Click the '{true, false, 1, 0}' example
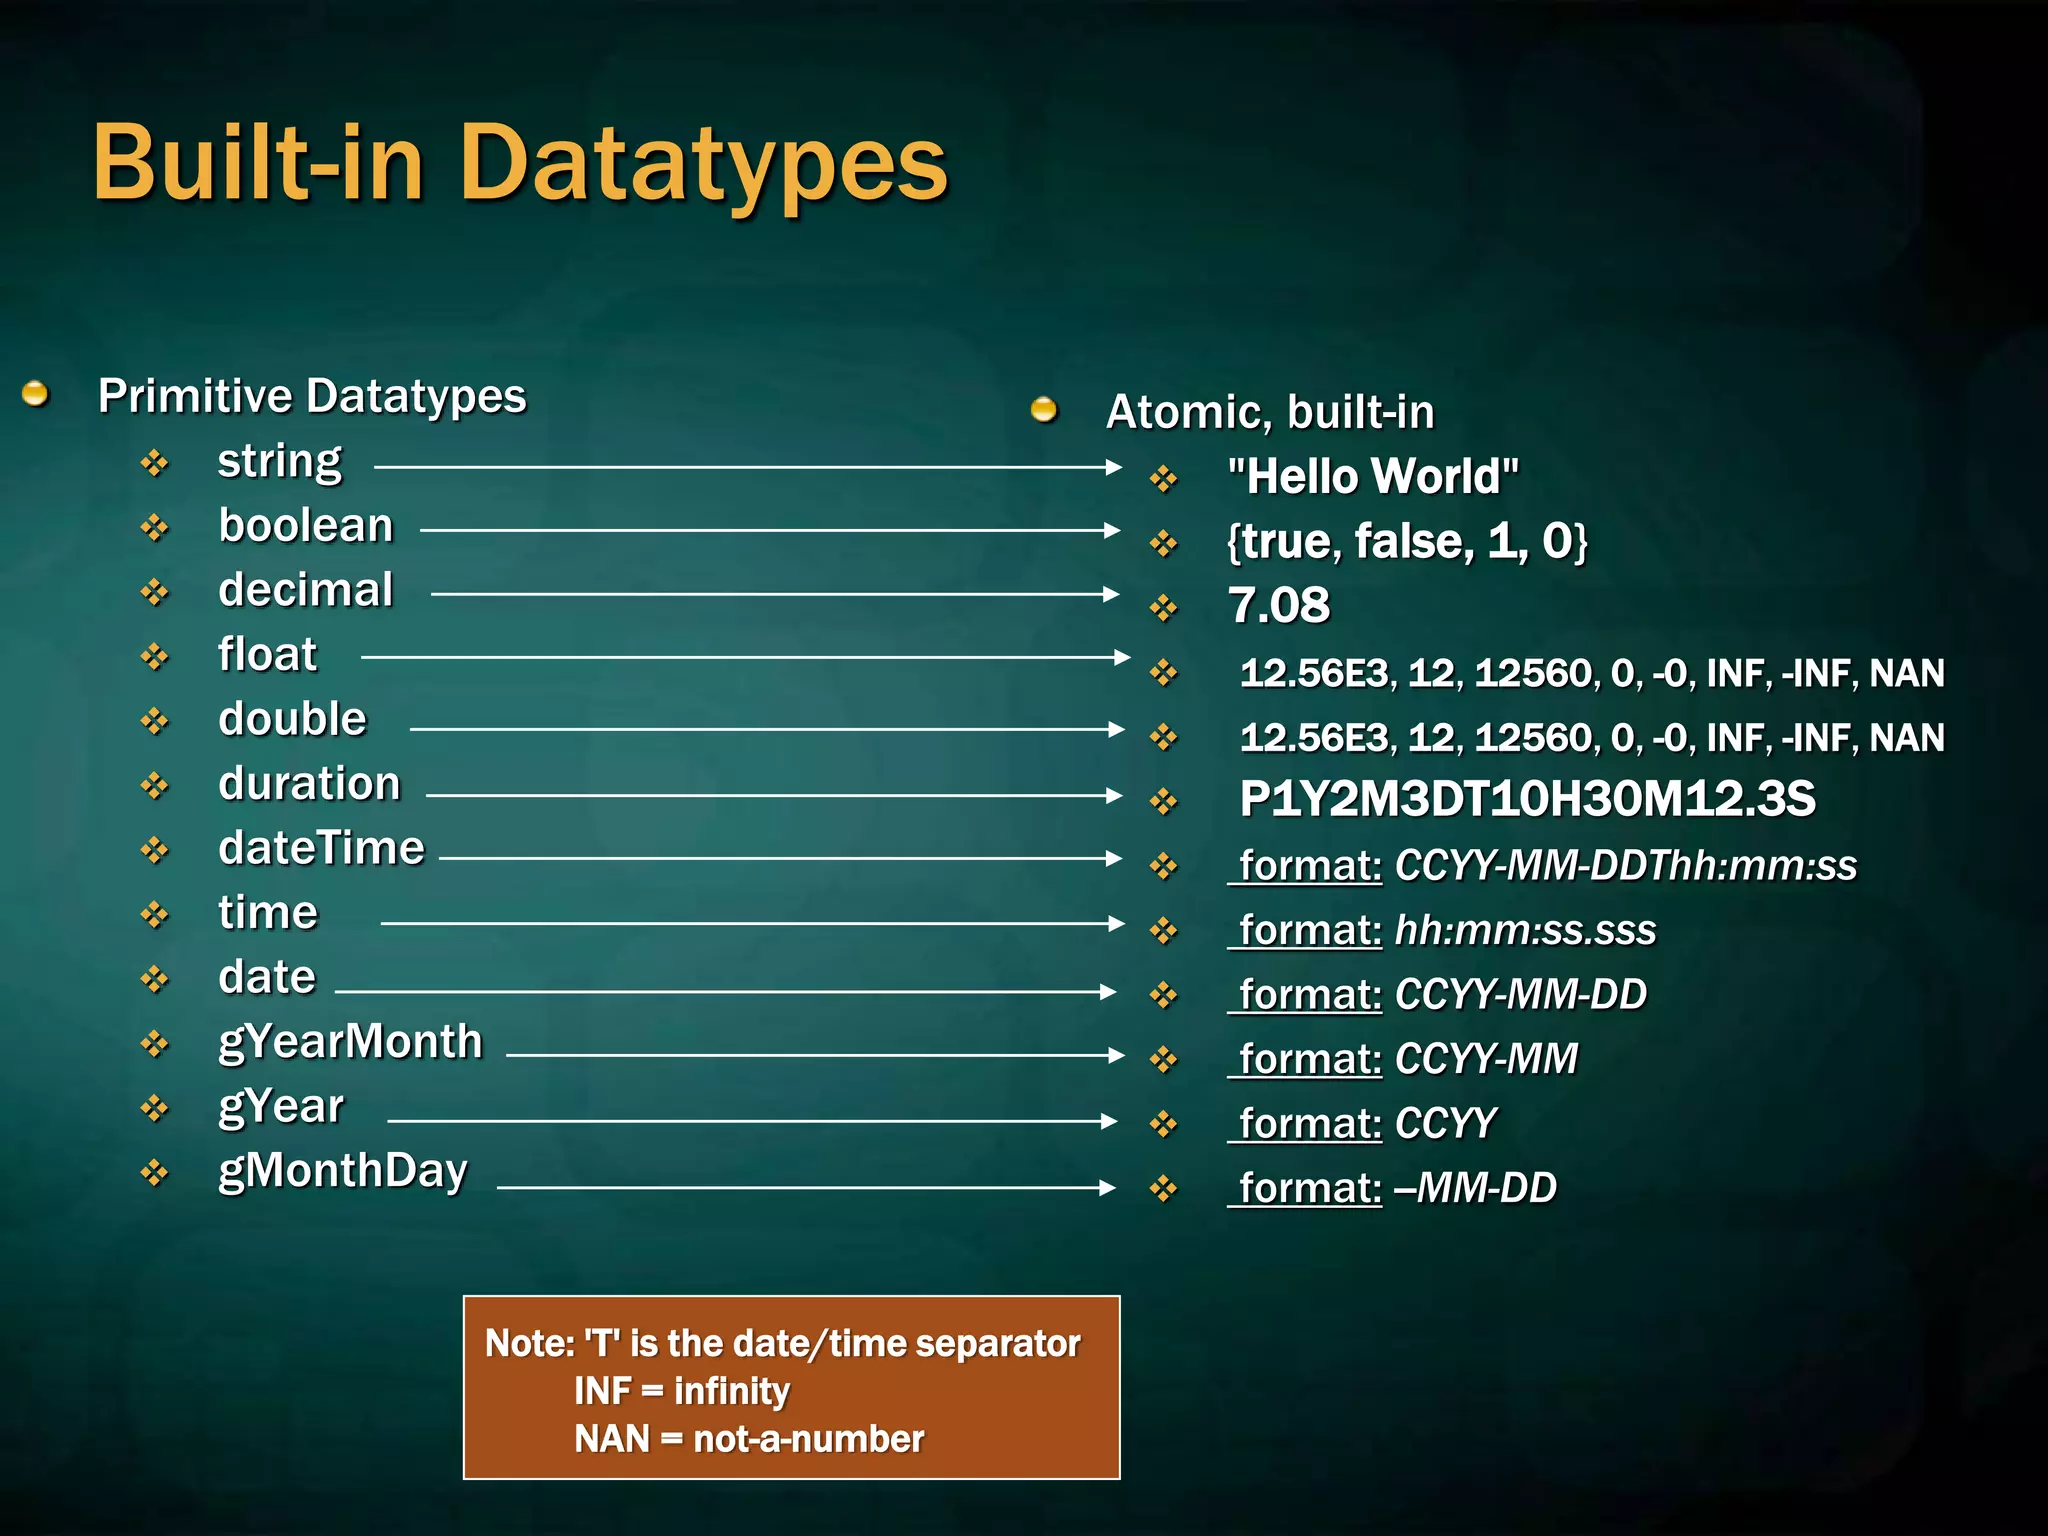Image resolution: width=2048 pixels, height=1536 pixels. pos(1407,542)
